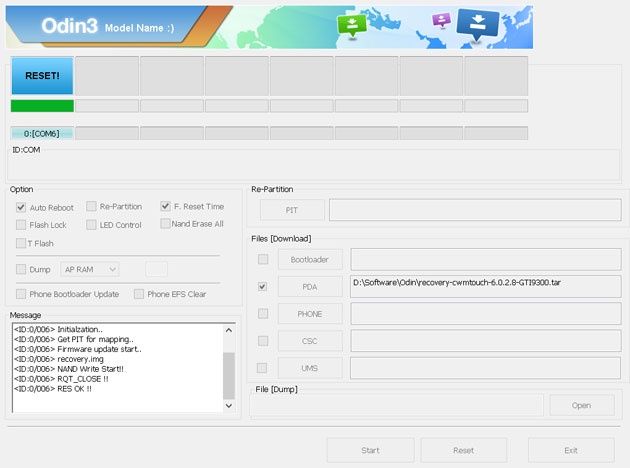The height and width of the screenshot is (468, 630).
Task: Click the CSC file path field
Action: (486, 341)
